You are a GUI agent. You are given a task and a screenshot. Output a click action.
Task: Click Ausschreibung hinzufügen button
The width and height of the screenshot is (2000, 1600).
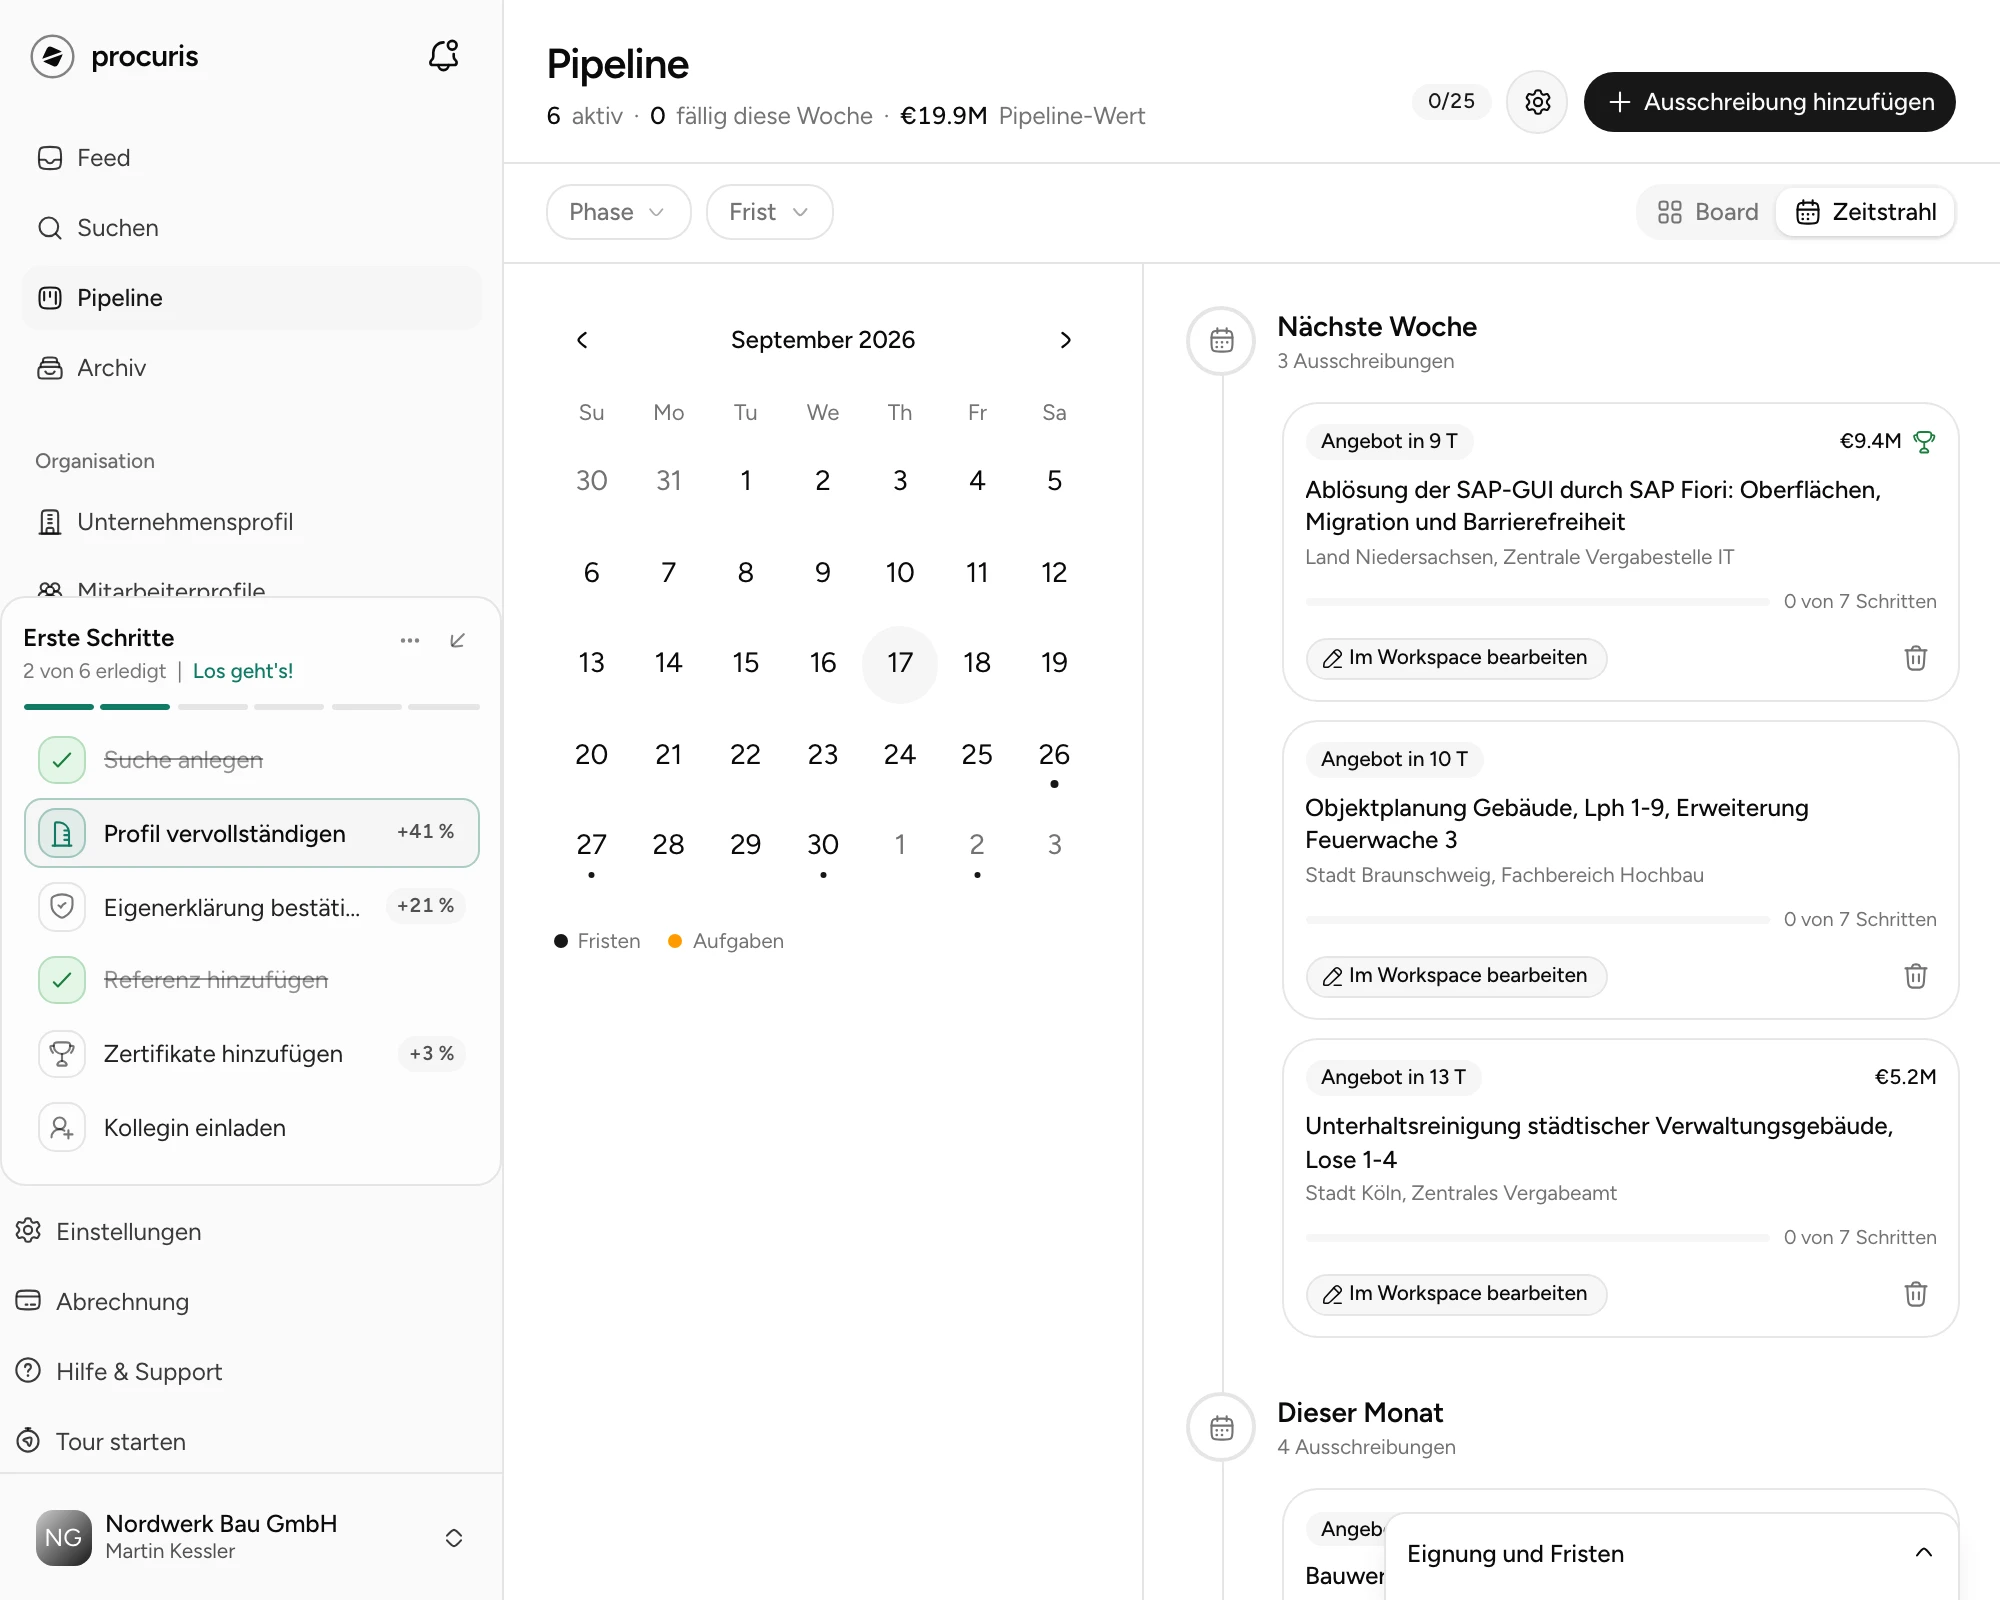1769,102
